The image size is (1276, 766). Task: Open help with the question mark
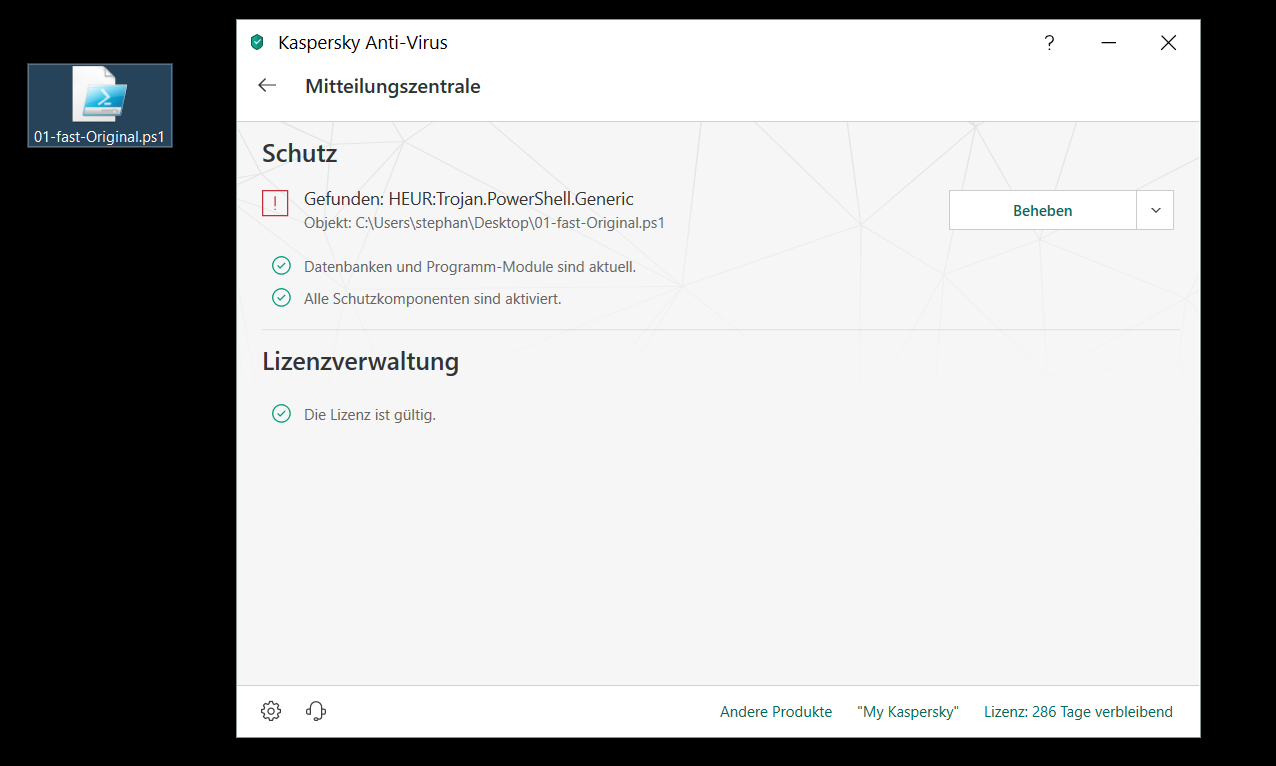tap(1049, 43)
